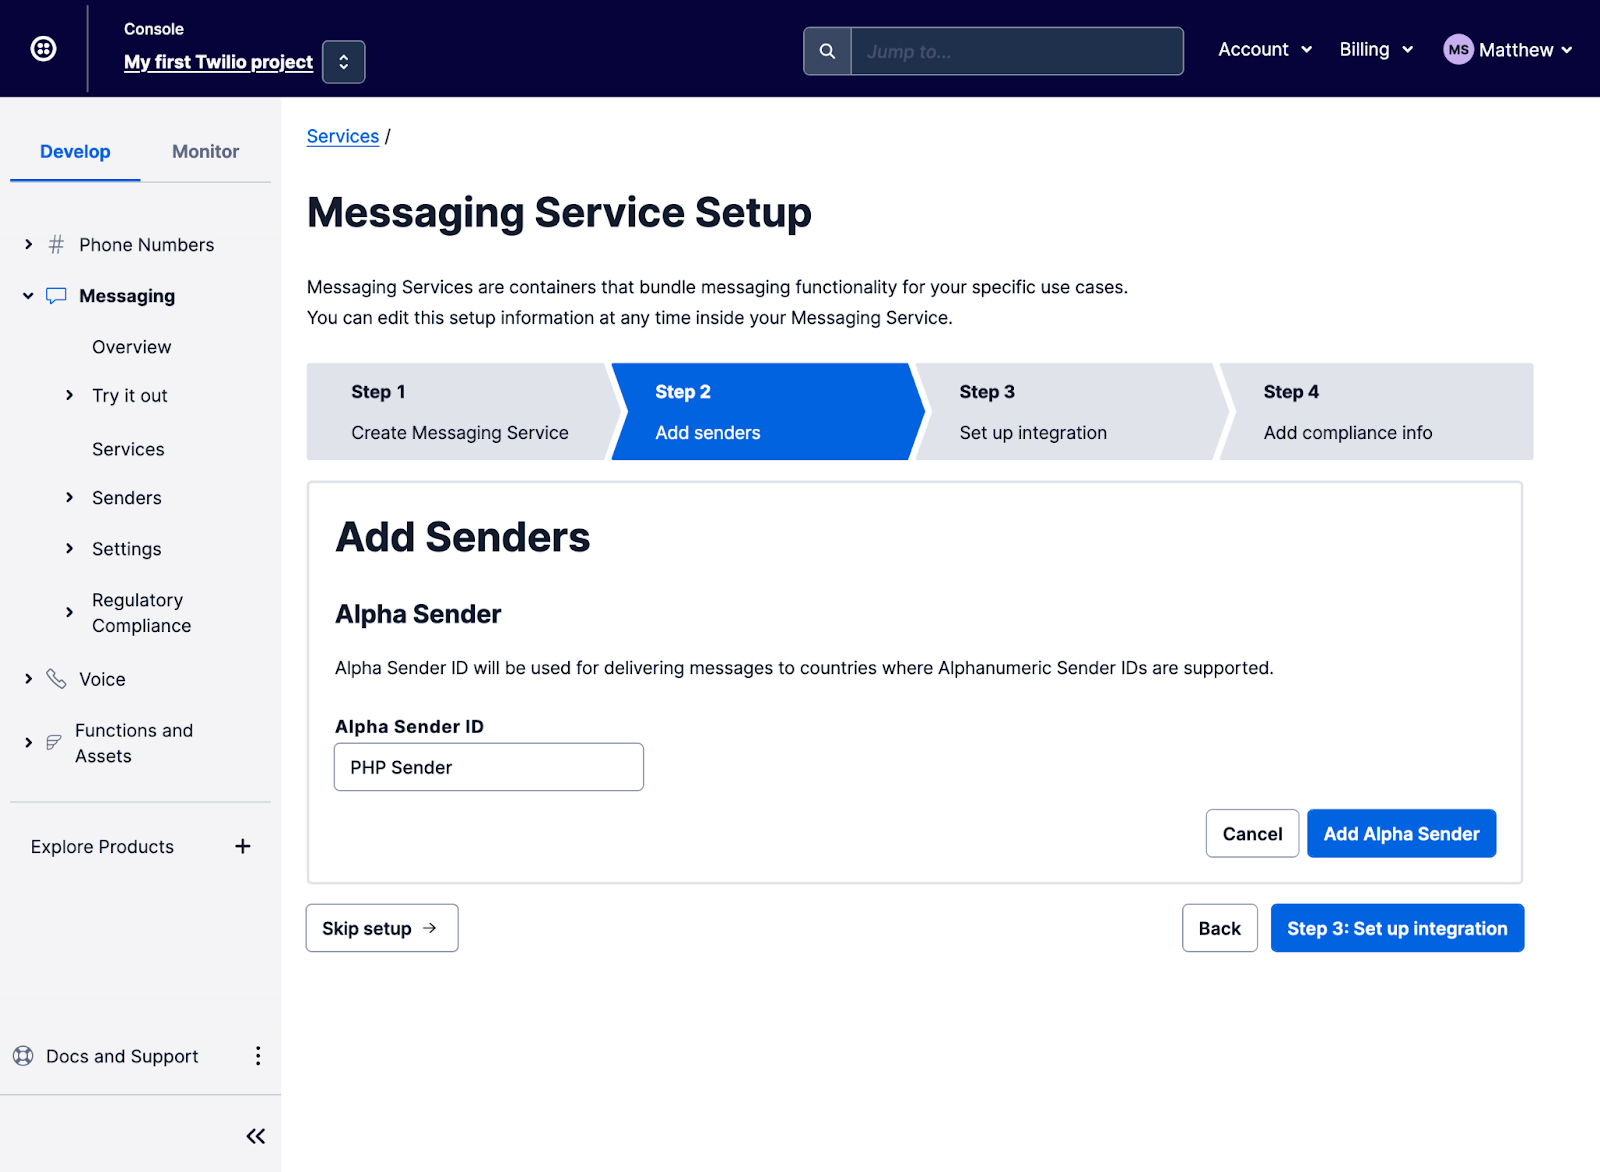
Task: Open Regulatory Compliance item
Action: [x=142, y=613]
